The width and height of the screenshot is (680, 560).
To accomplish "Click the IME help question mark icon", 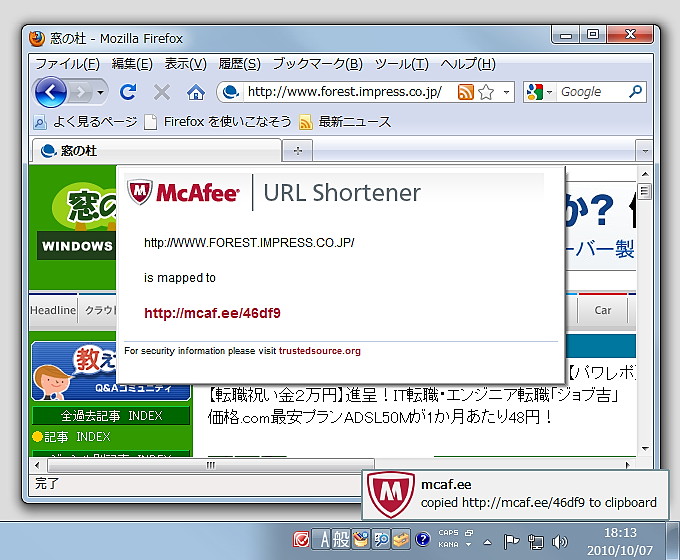I will click(x=423, y=540).
